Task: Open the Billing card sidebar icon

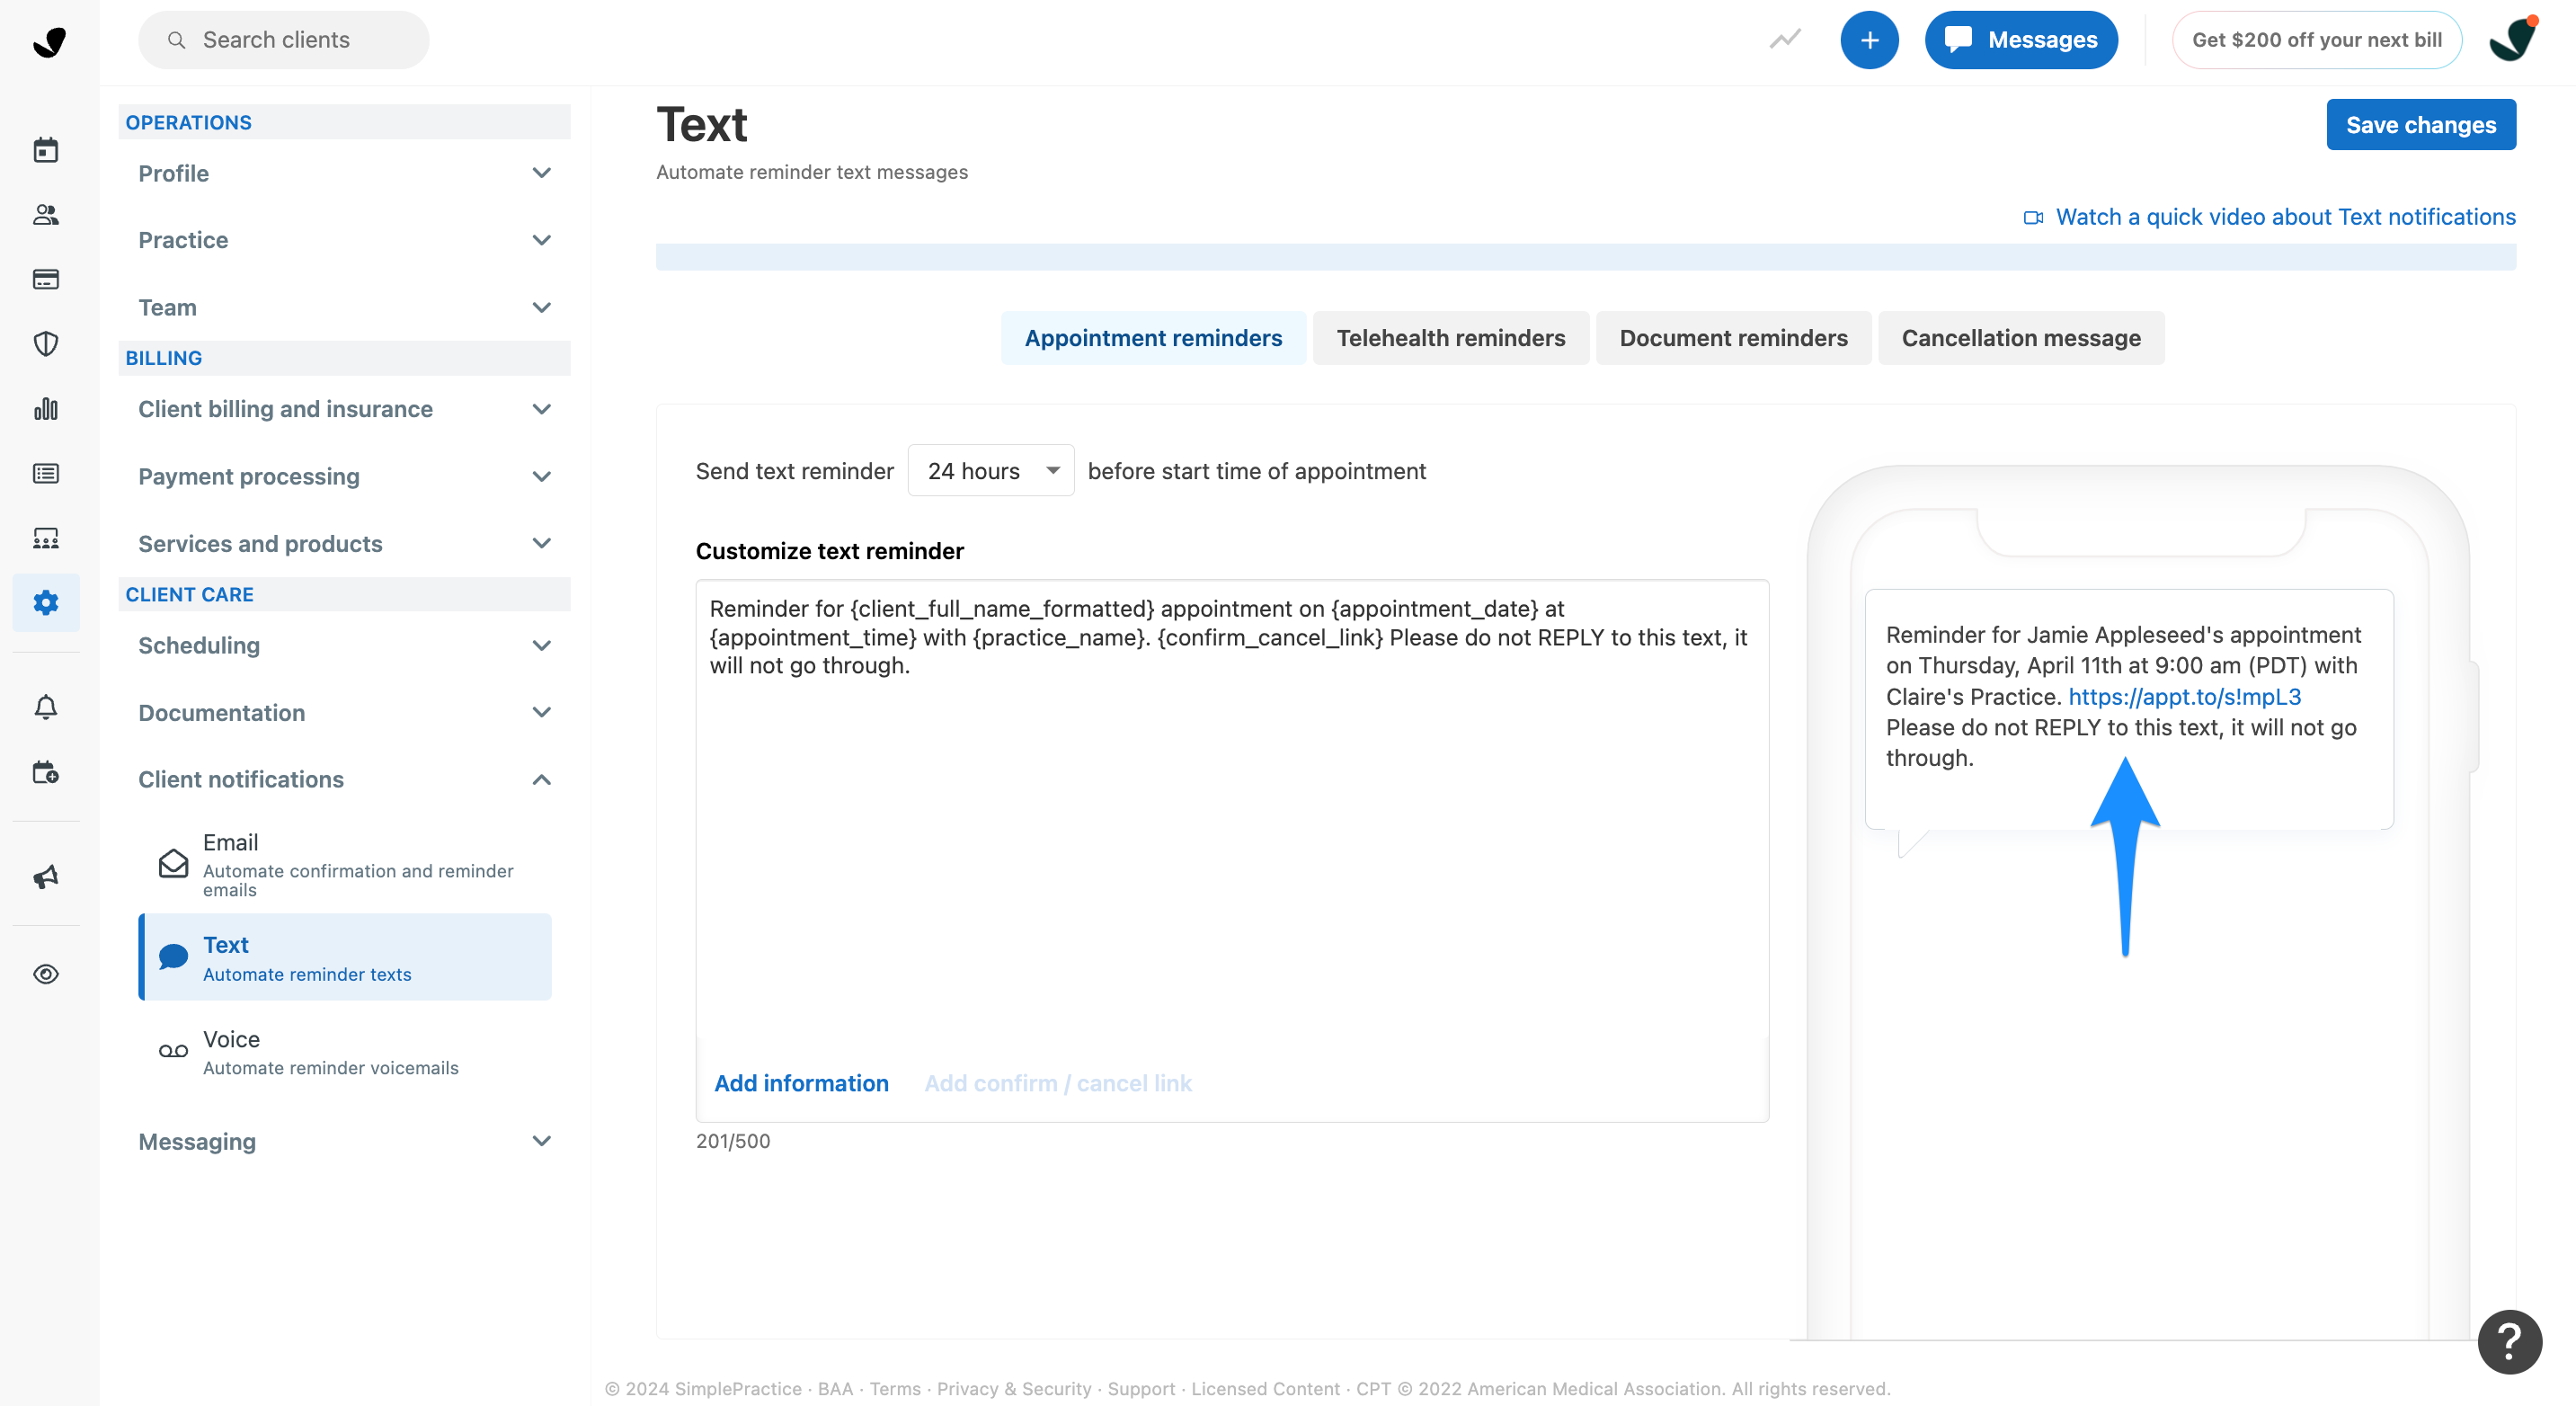Action: [46, 279]
